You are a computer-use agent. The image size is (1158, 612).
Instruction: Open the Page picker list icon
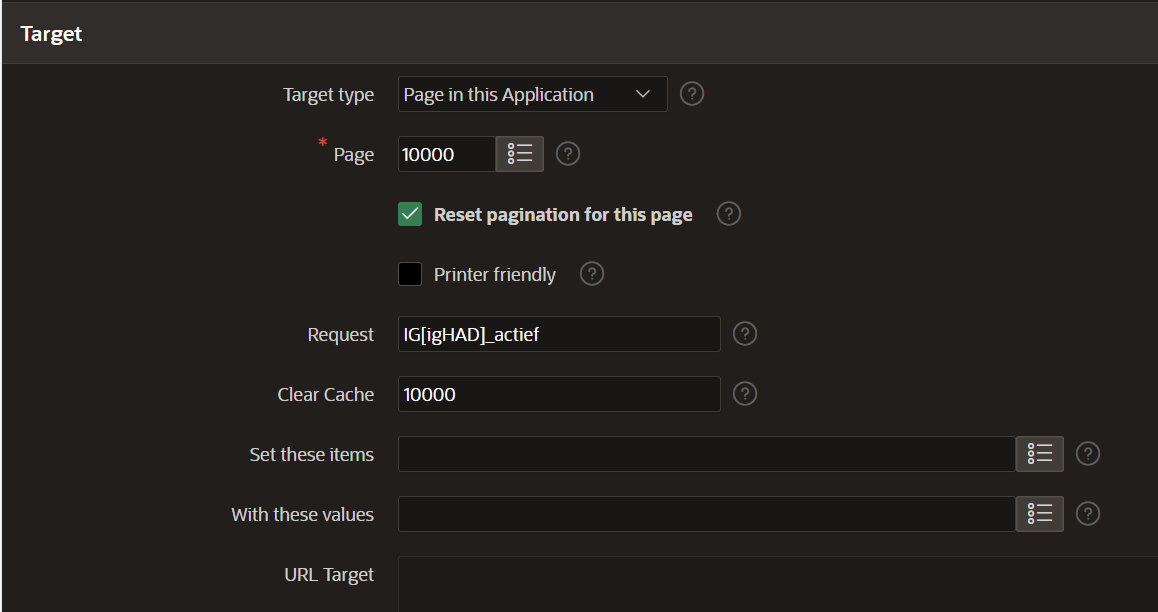[519, 153]
